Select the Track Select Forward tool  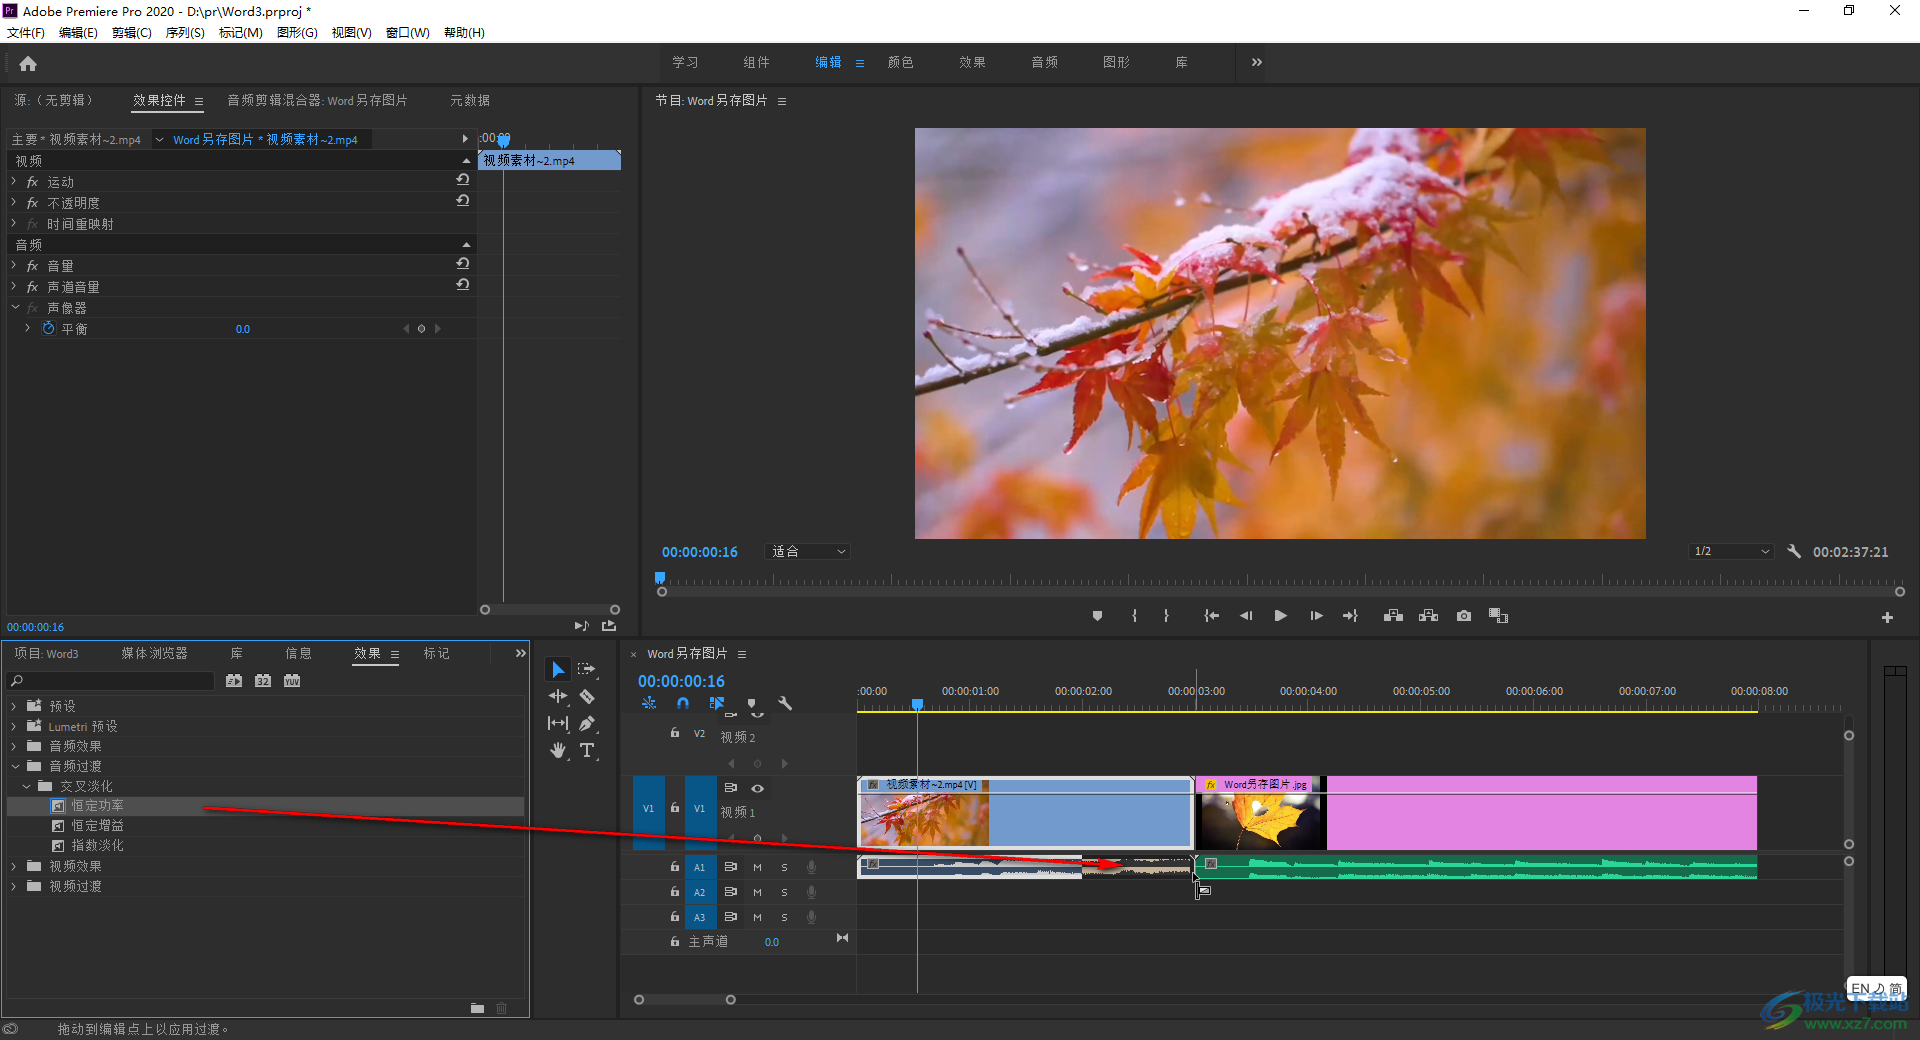587,669
